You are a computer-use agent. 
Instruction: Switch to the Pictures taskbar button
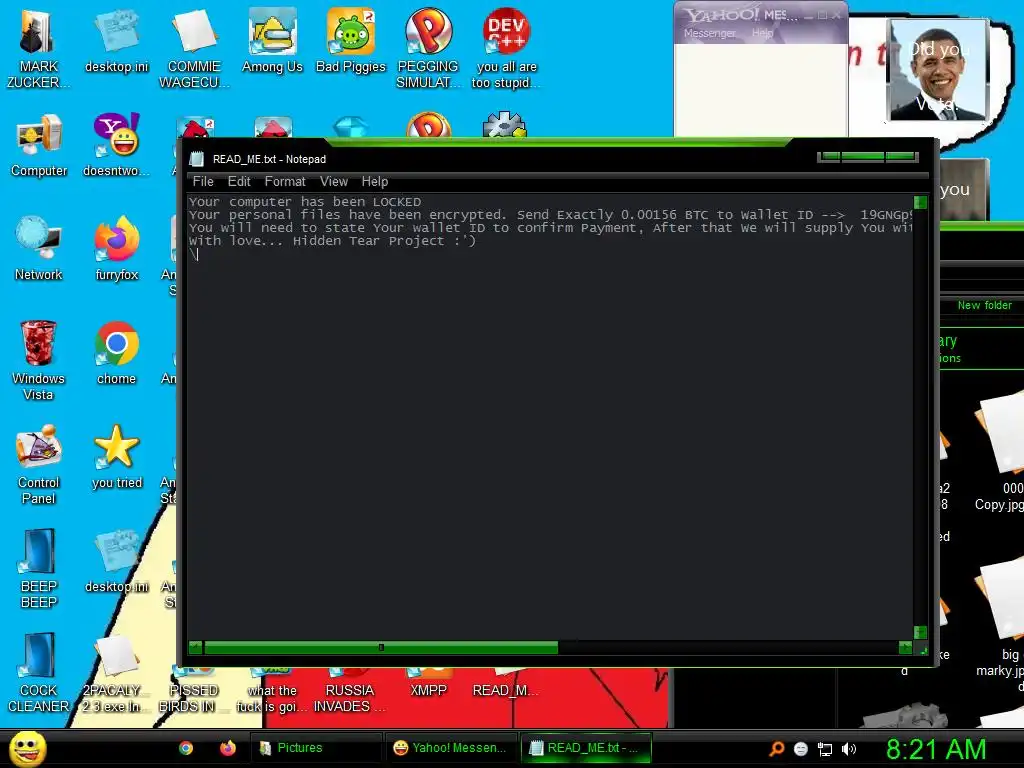coord(316,748)
